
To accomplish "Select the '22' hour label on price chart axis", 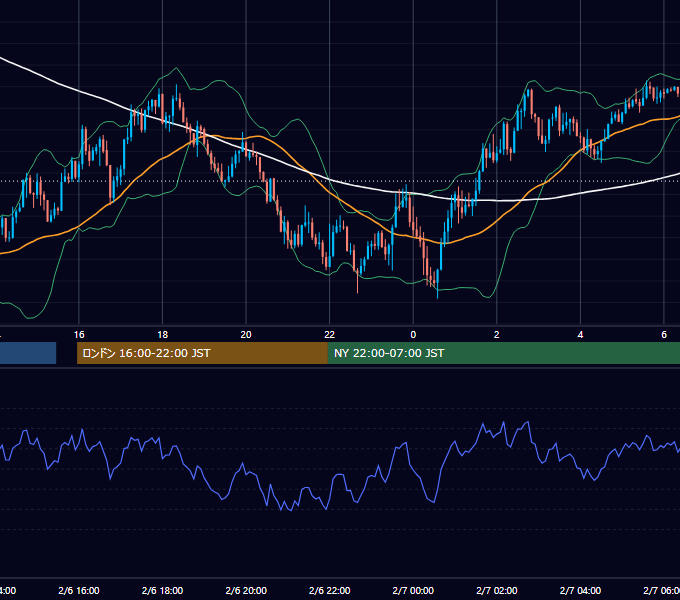I will [x=330, y=335].
